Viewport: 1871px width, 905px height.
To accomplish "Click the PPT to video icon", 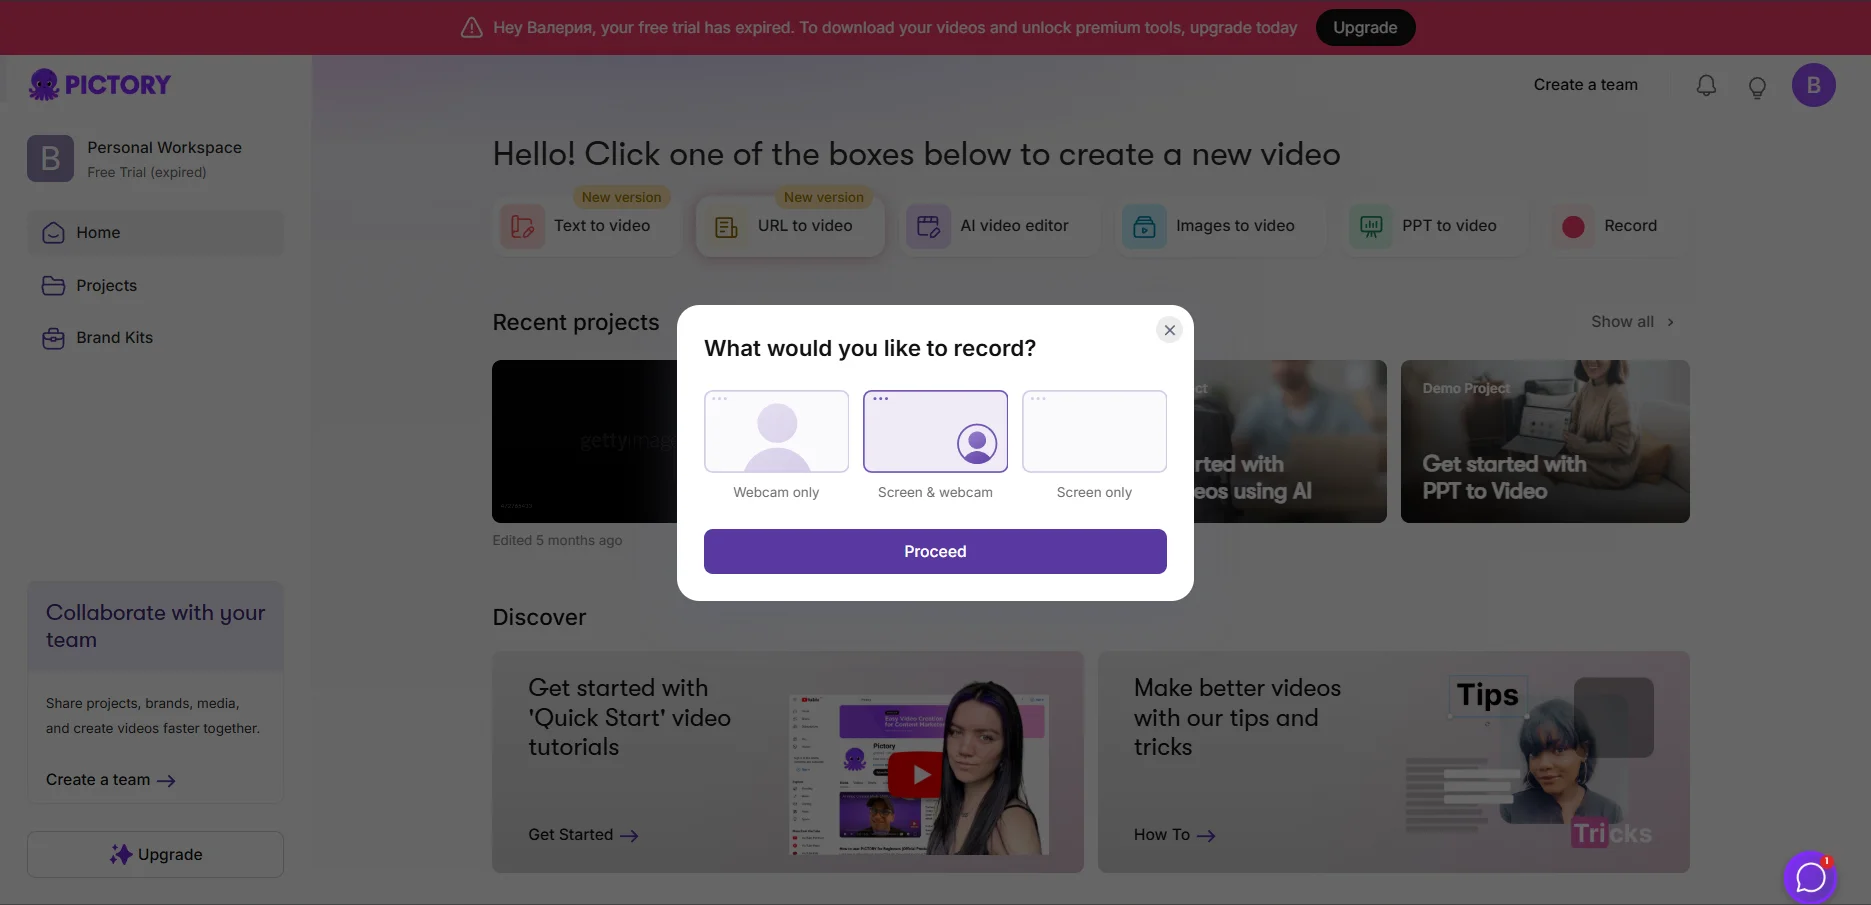I will tap(1371, 227).
